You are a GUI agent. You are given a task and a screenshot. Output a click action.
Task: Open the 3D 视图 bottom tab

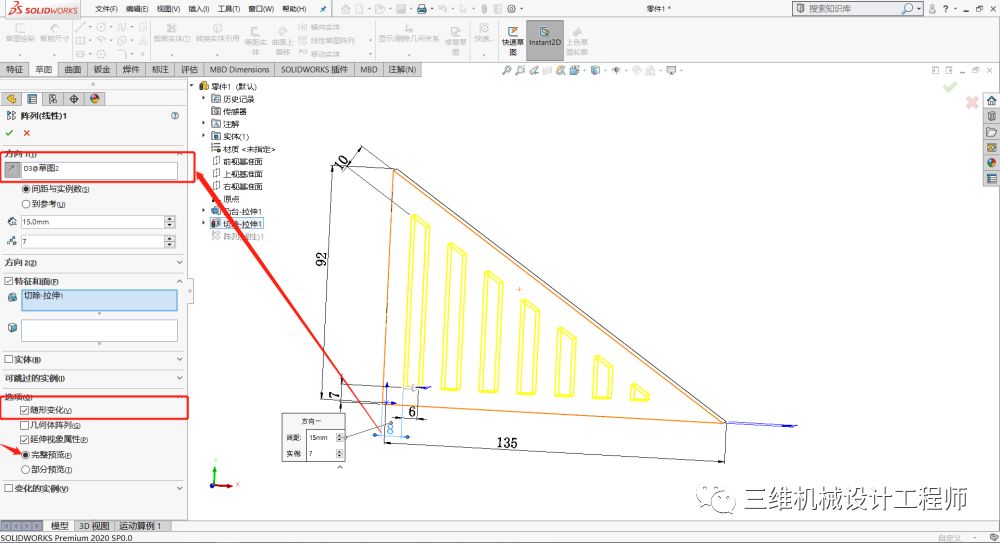pyautogui.click(x=94, y=526)
